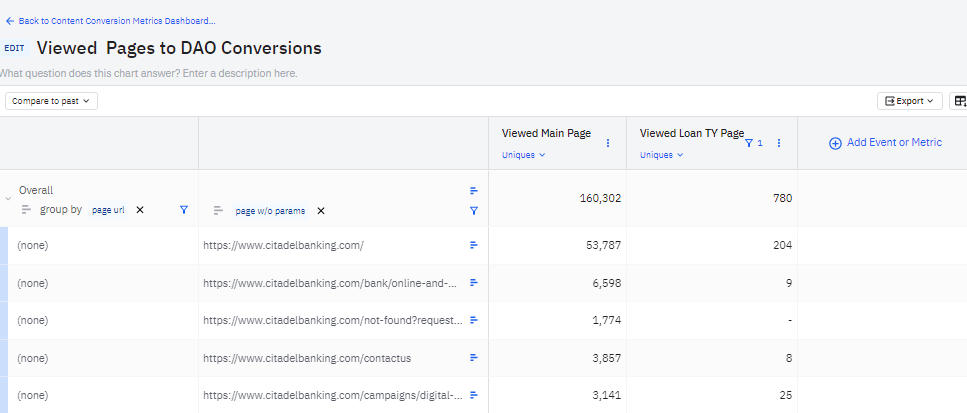Collapse the Overall row chevron

click(x=9, y=198)
